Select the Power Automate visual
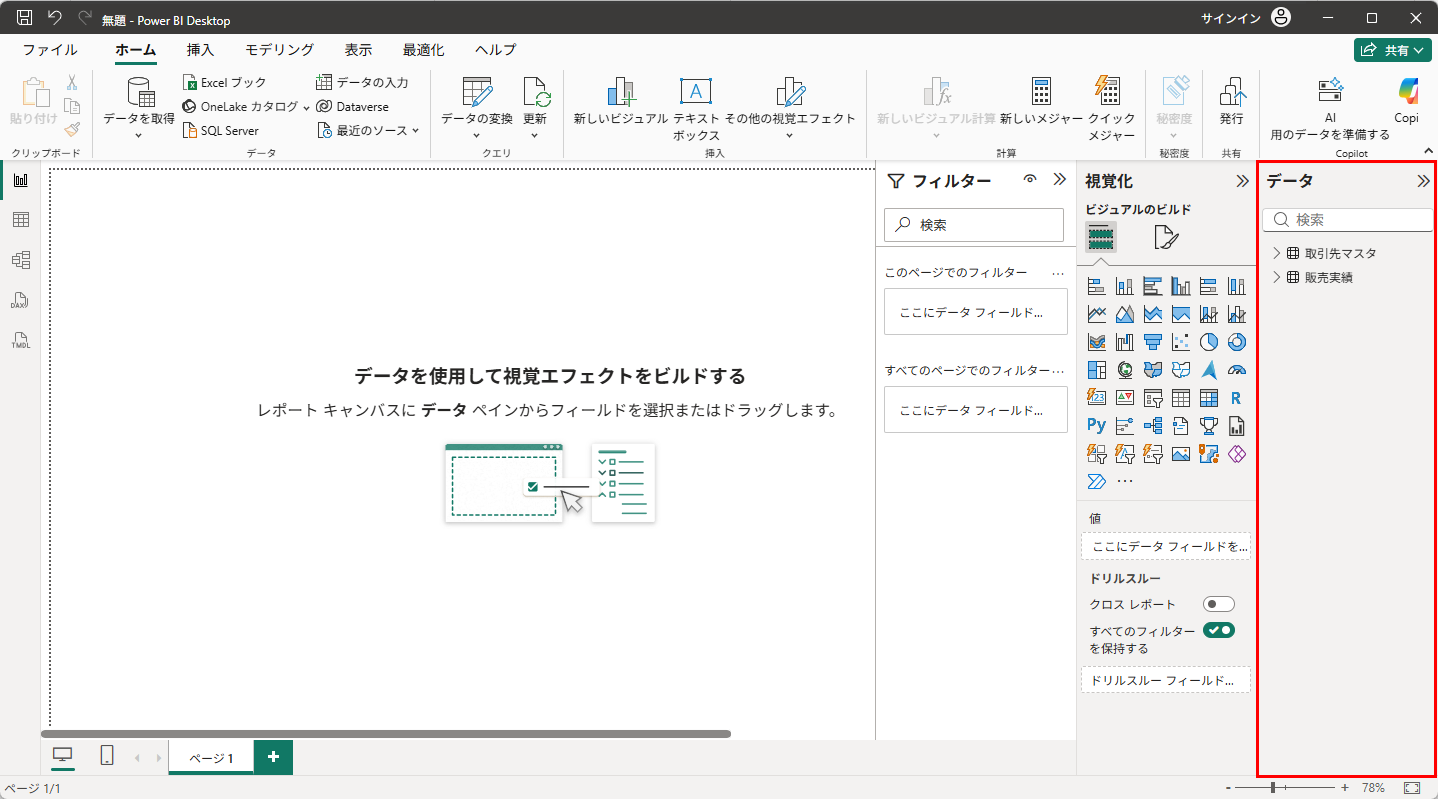Viewport: 1438px width, 799px height. point(1097,481)
